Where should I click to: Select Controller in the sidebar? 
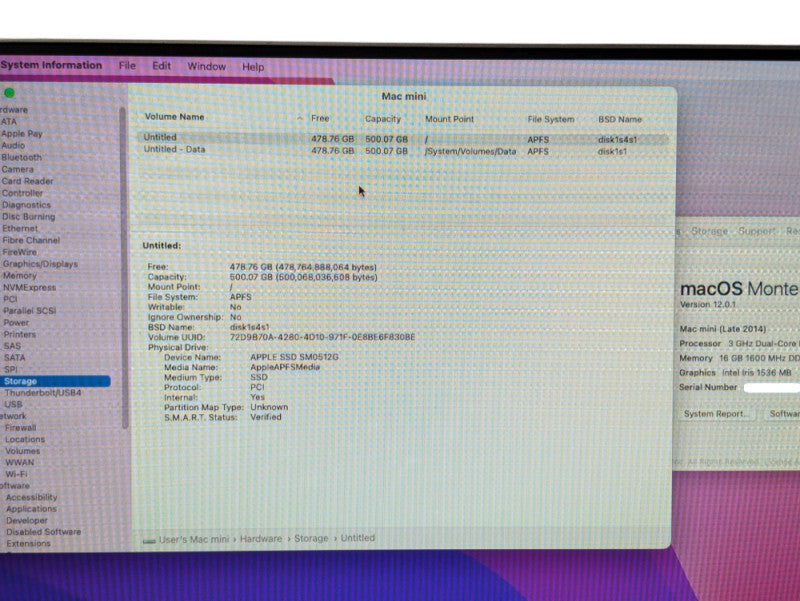(x=22, y=193)
